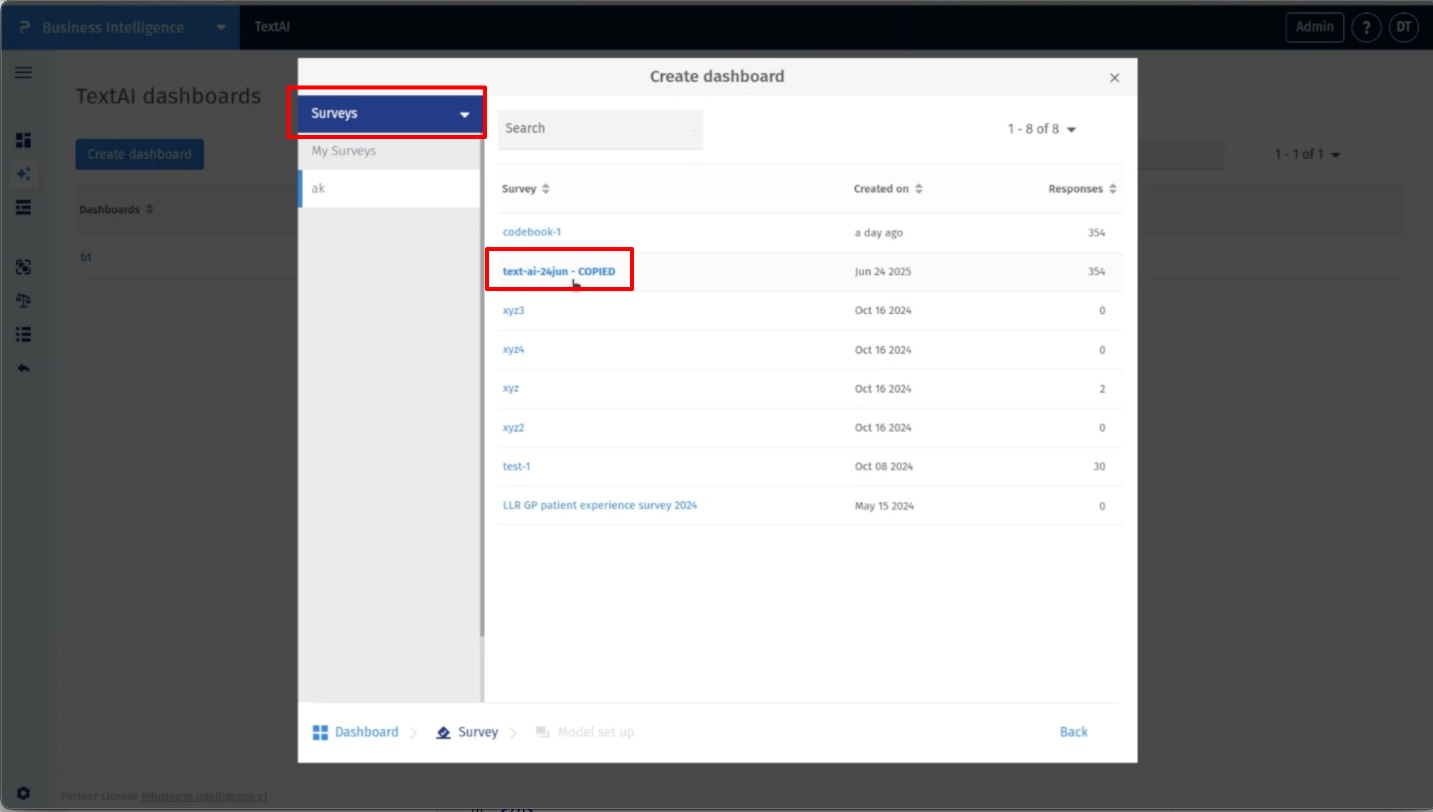Expand the Surveys dropdown
Screen dimensions: 1433x812
(x=464, y=114)
